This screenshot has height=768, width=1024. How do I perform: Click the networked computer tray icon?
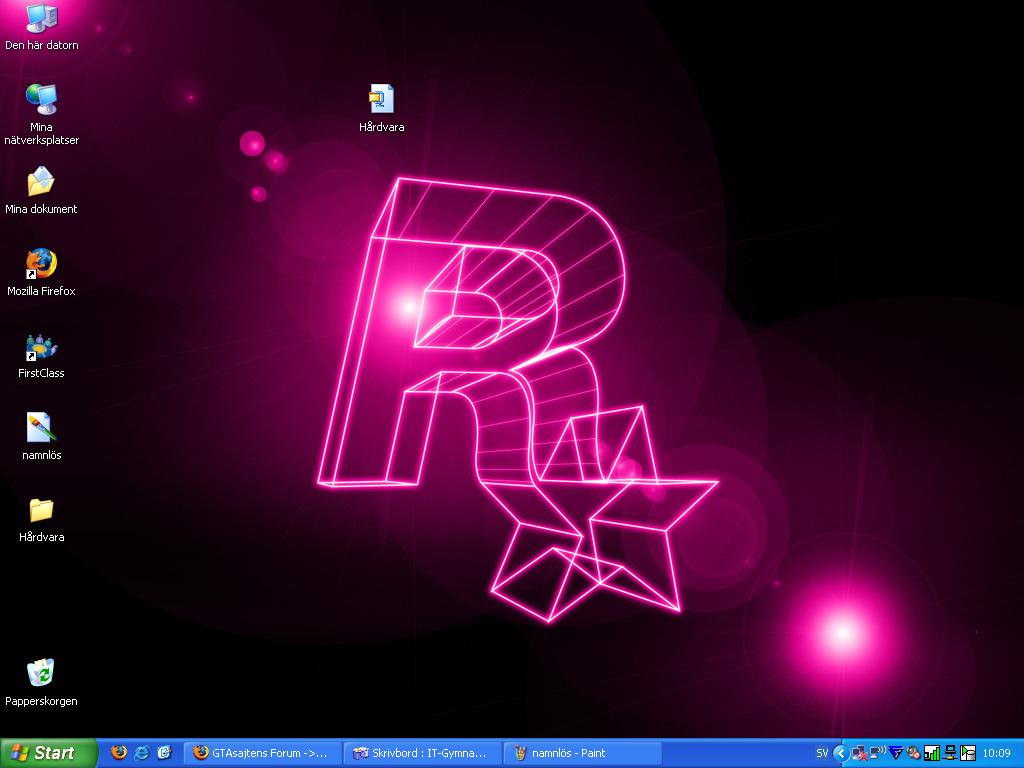[950, 753]
